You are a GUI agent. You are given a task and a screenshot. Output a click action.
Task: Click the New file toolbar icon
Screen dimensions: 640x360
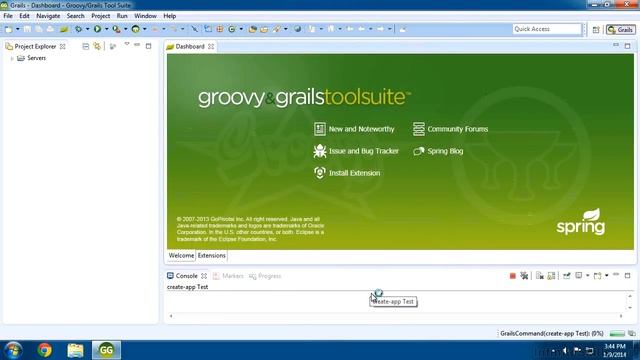point(9,29)
